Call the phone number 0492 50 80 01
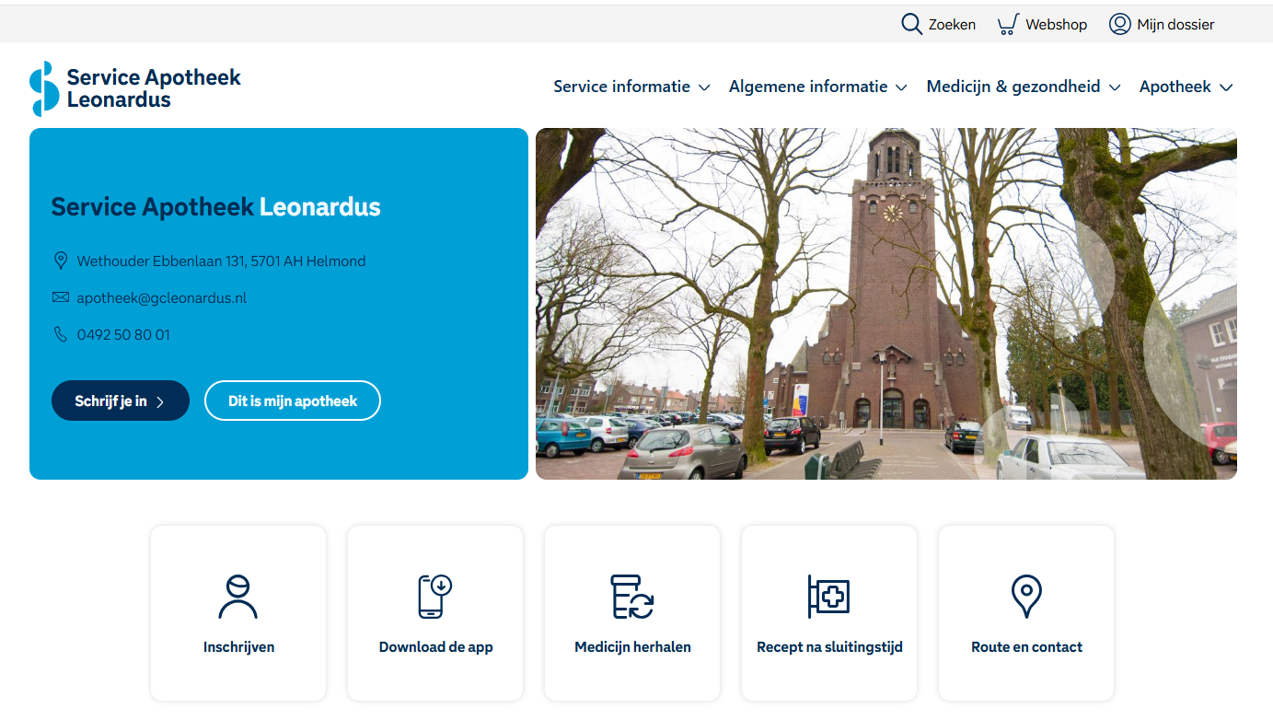 (123, 335)
